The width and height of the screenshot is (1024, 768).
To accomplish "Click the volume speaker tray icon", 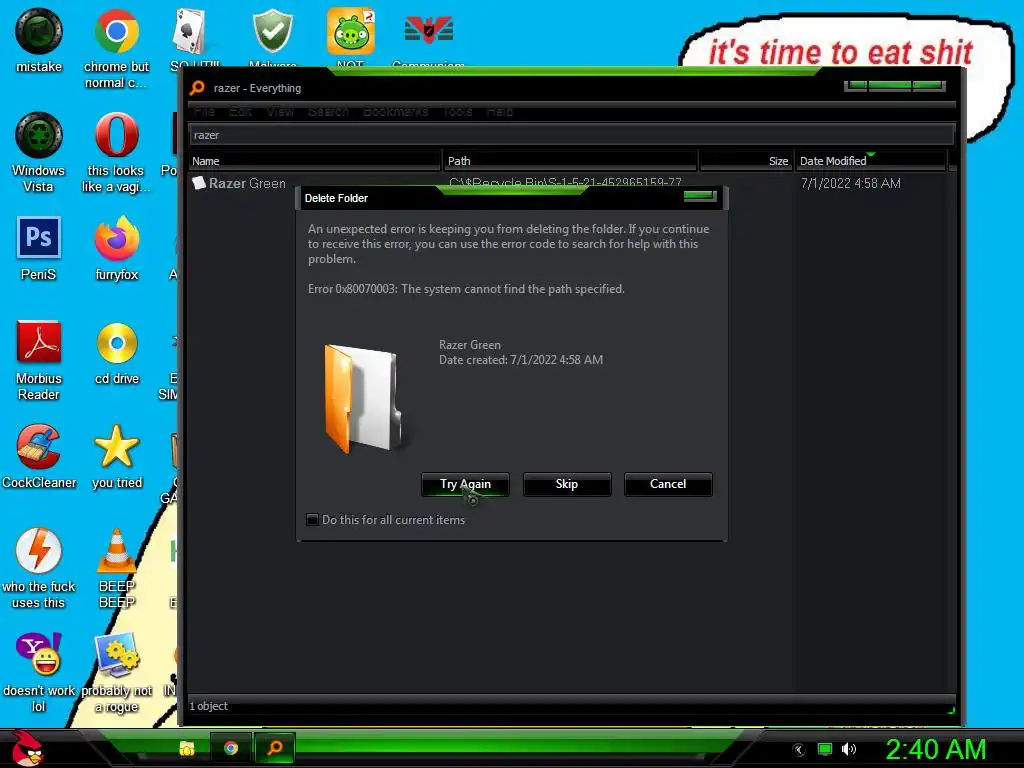I will [848, 749].
